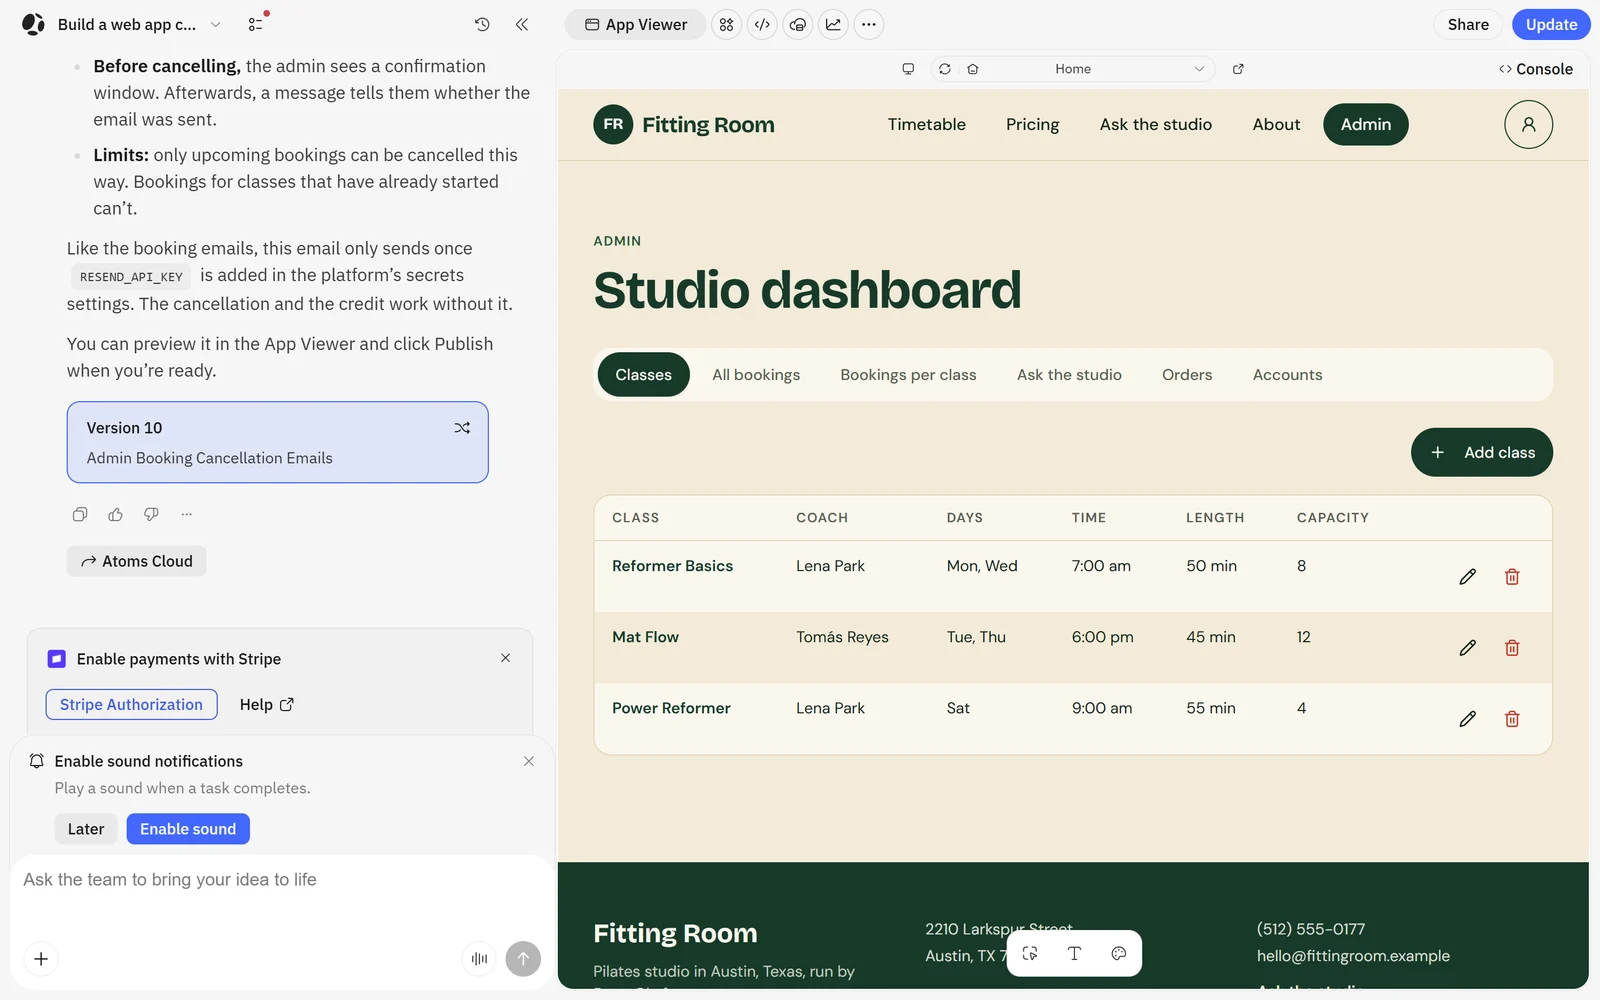This screenshot has height=1000, width=1600.
Task: Click Enable sound button
Action: point(188,829)
